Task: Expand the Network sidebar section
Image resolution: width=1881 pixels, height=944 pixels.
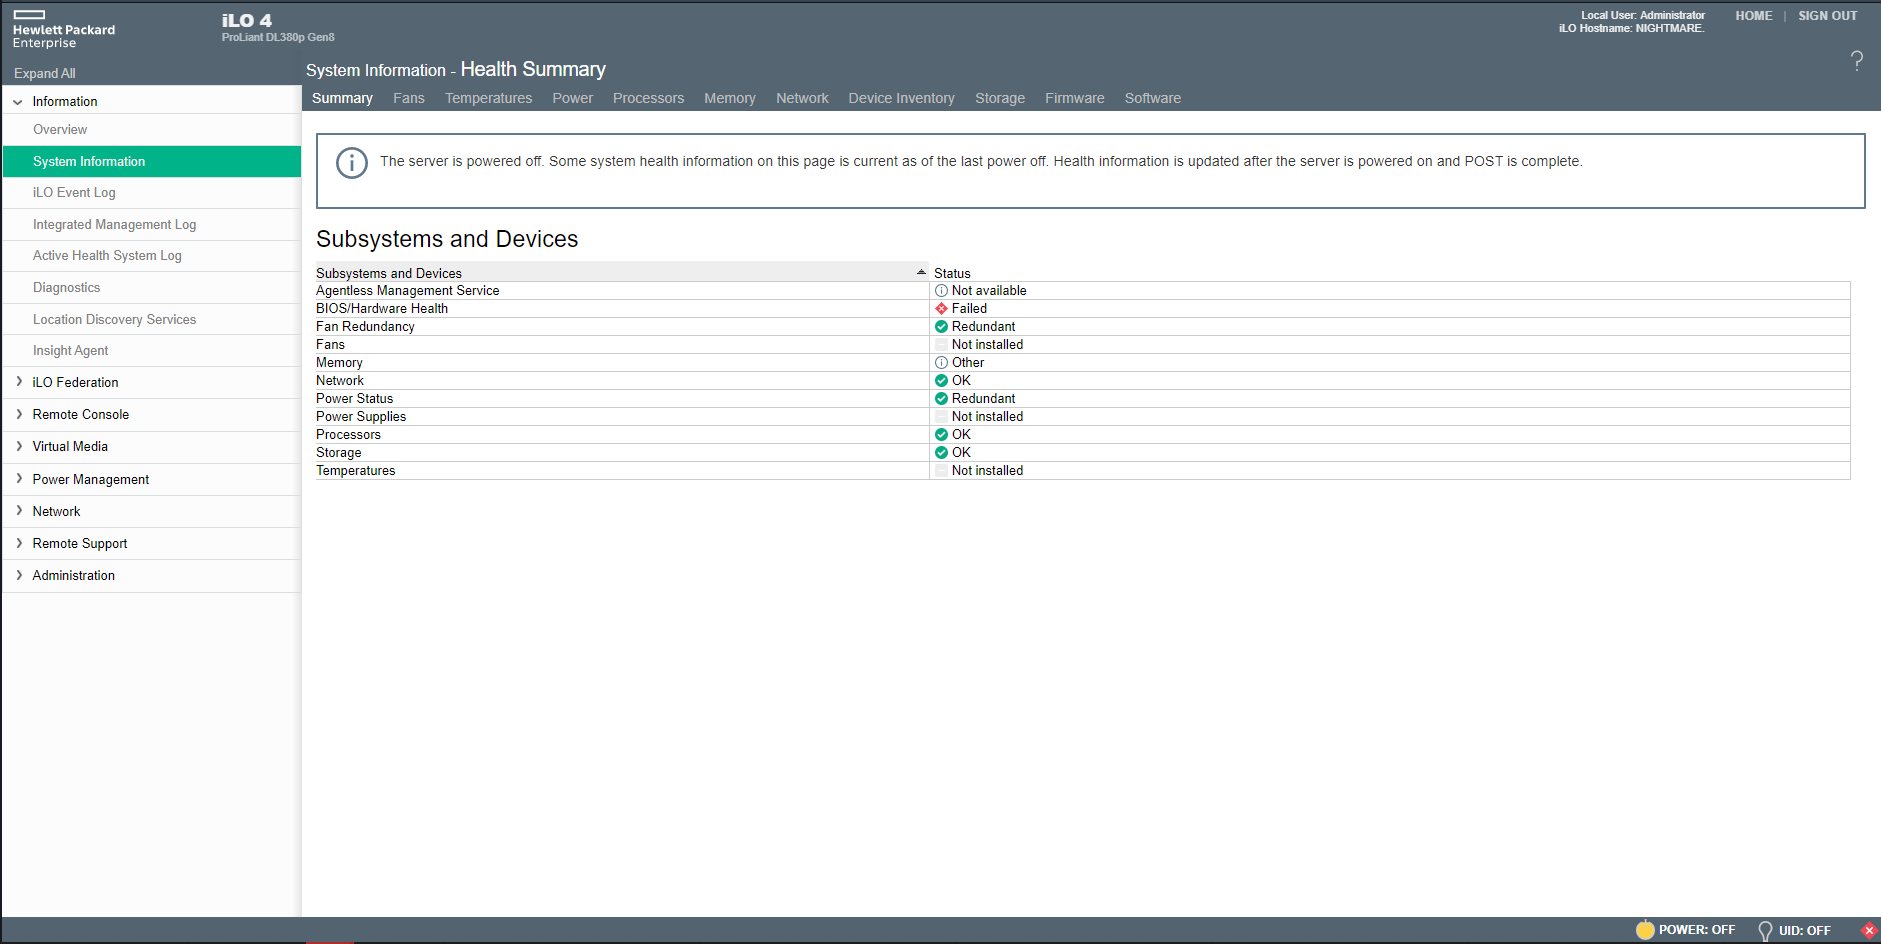Action: pos(19,511)
